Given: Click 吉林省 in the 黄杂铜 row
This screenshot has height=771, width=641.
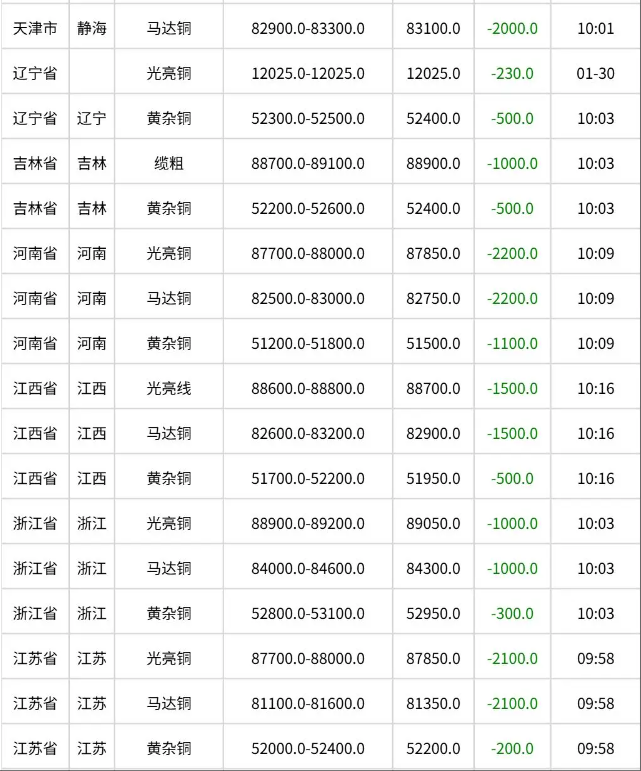Looking at the screenshot, I should (x=35, y=208).
